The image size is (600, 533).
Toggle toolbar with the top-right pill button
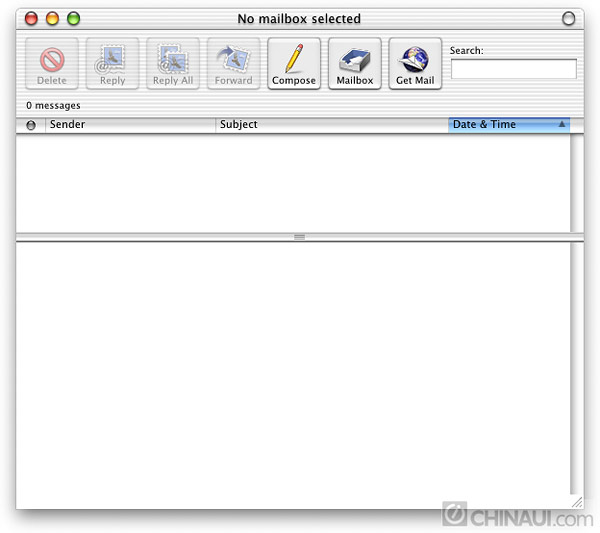(569, 18)
